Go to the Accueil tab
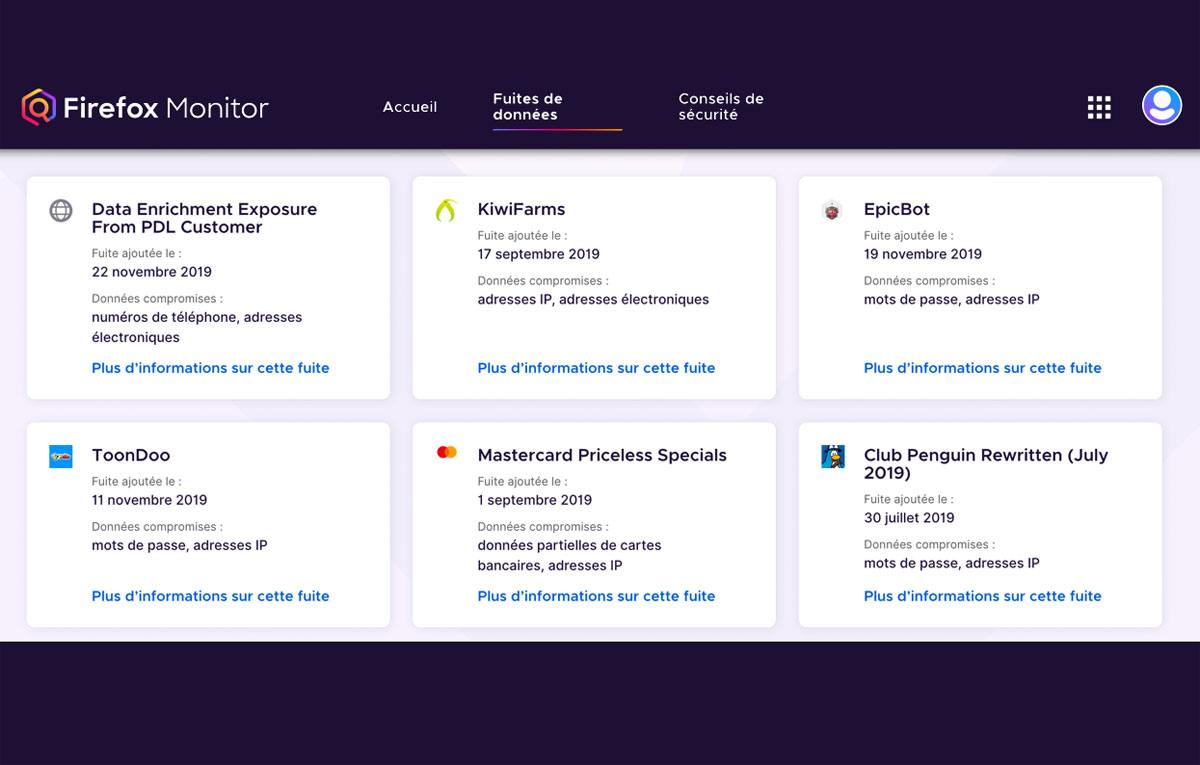This screenshot has height=765, width=1200. click(410, 107)
